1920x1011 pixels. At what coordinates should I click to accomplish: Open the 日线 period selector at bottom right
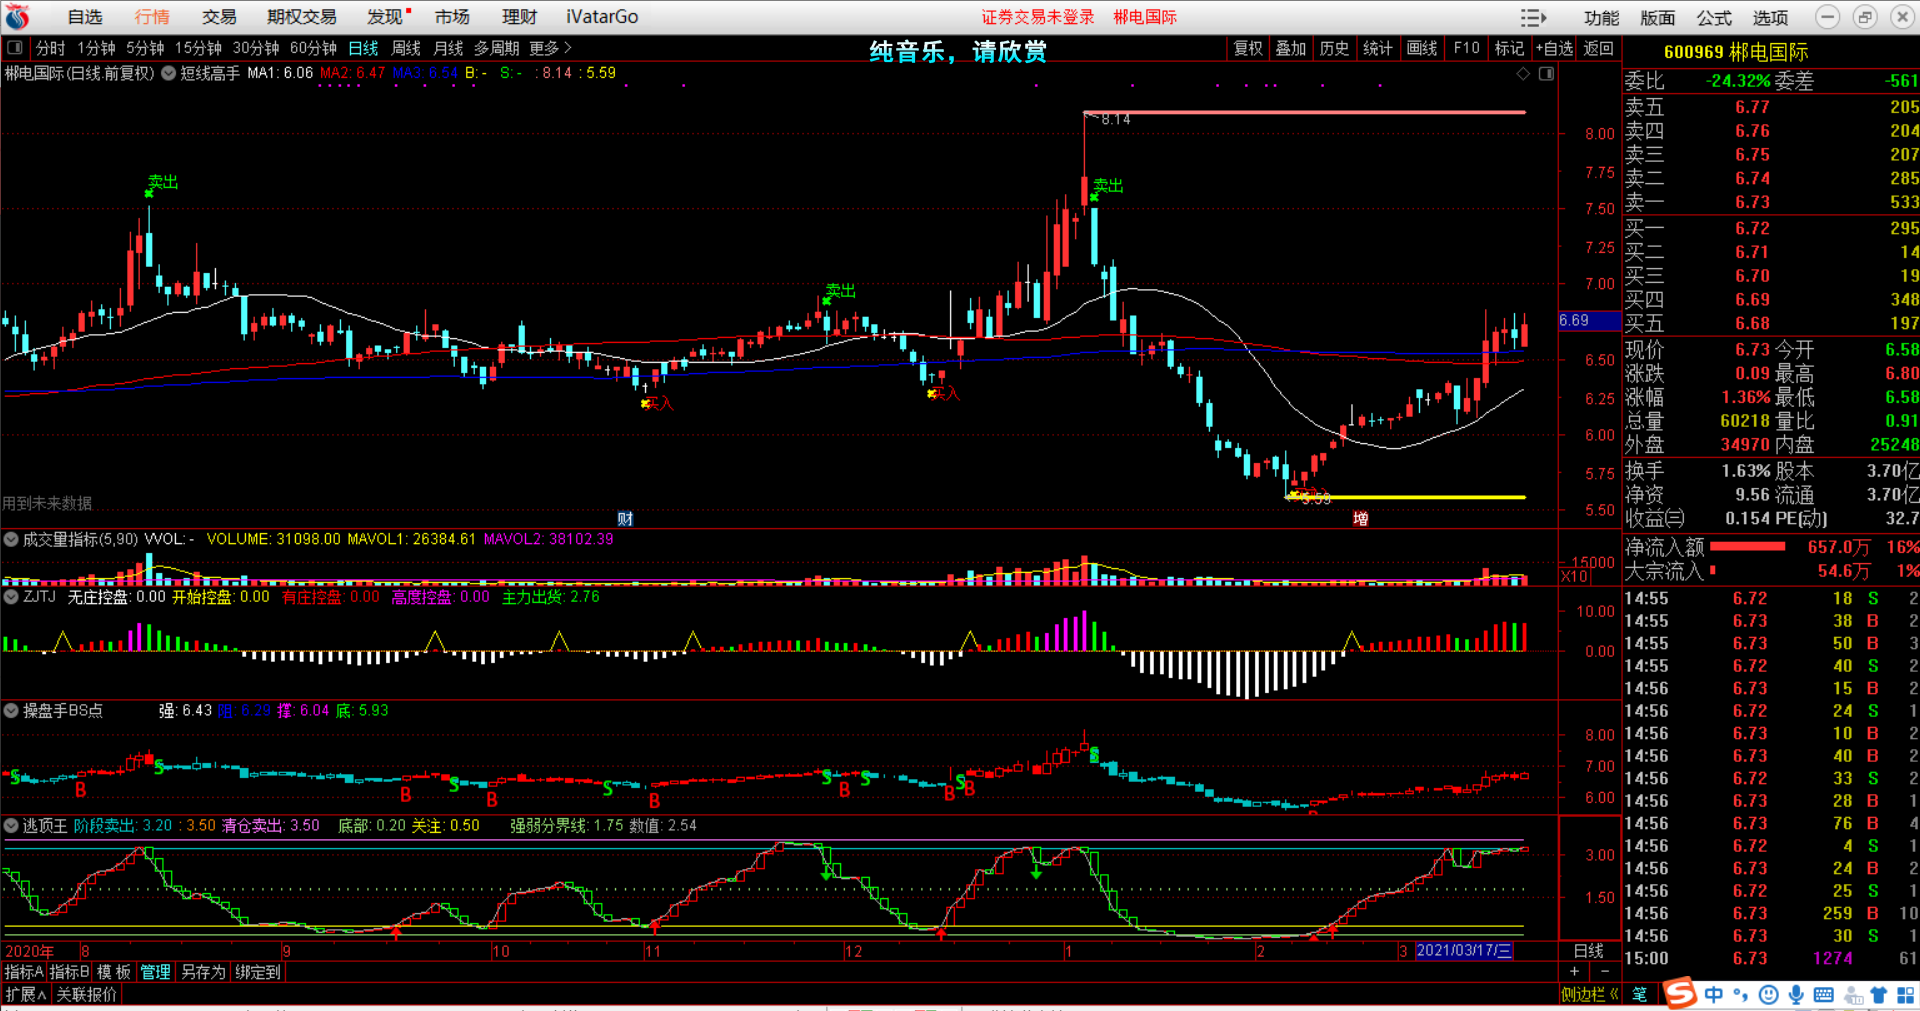[1589, 950]
